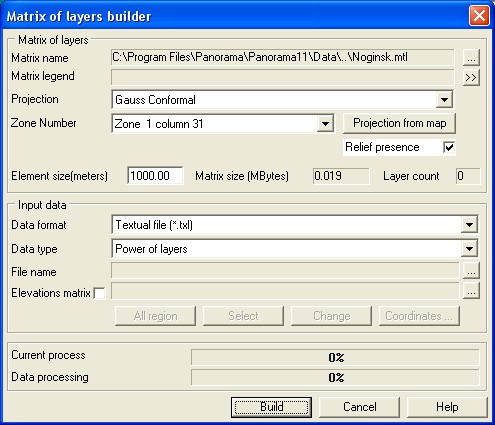
Task: Toggle the Relief presence checkbox
Action: click(x=449, y=147)
